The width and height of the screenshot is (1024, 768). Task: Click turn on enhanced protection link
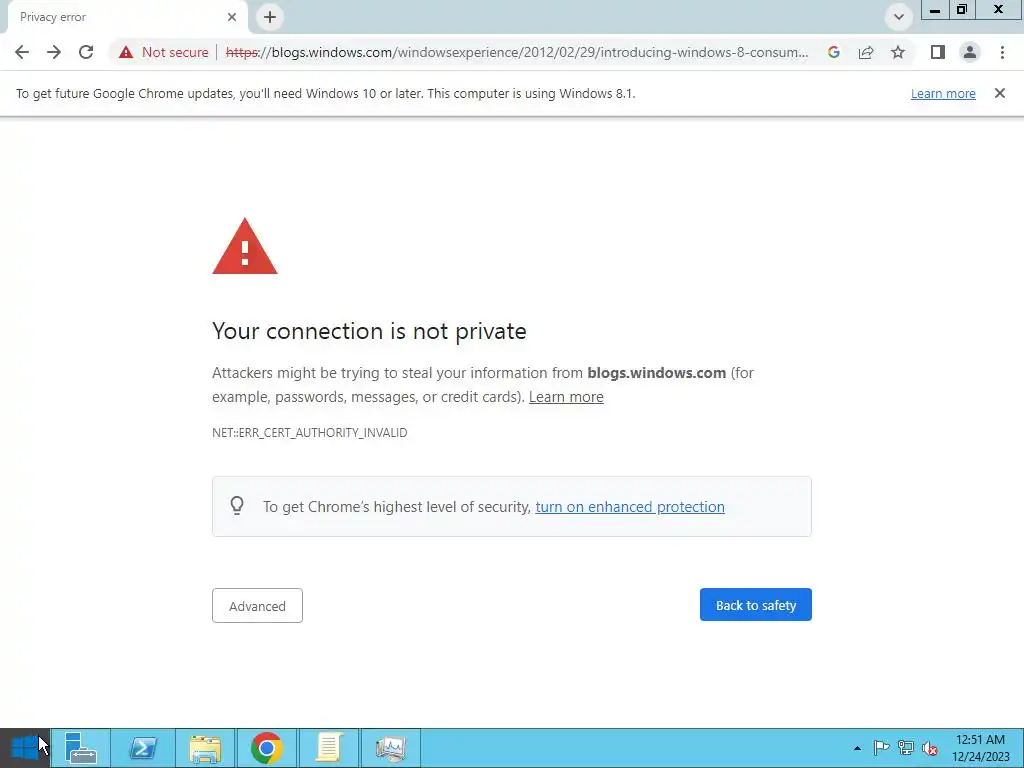coord(630,507)
